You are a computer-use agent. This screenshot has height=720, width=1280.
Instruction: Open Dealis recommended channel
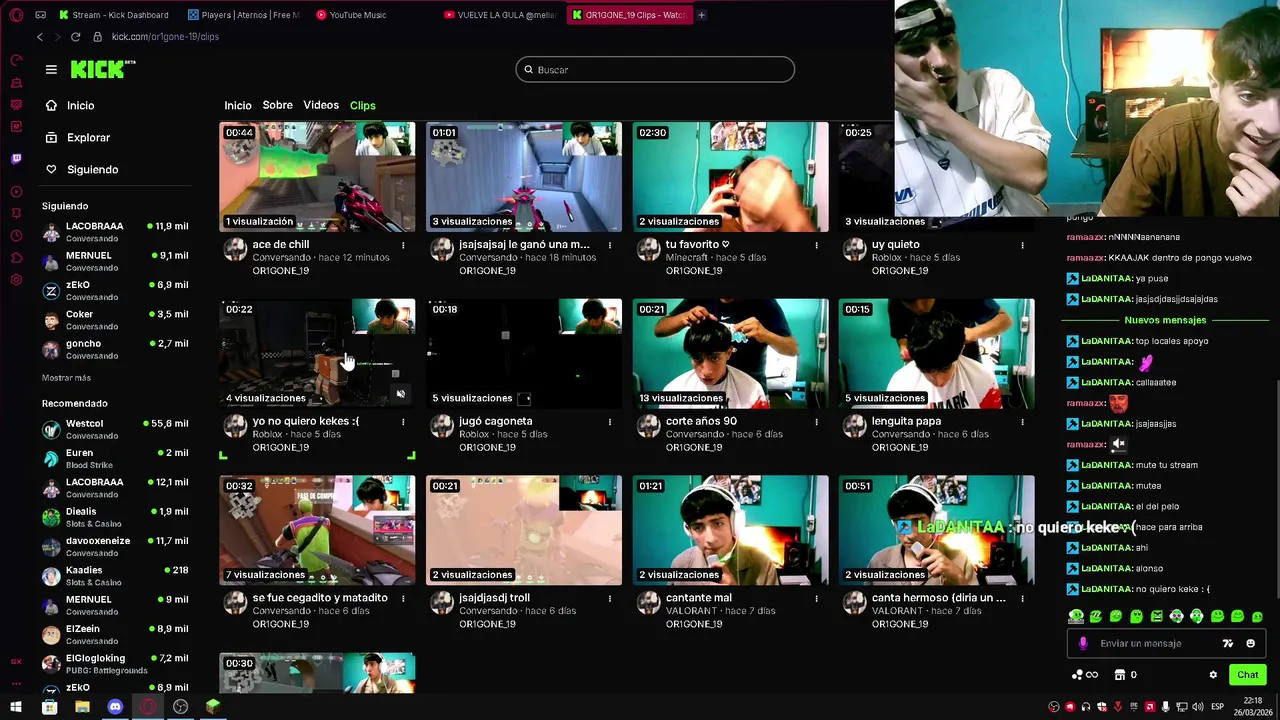pos(115,517)
